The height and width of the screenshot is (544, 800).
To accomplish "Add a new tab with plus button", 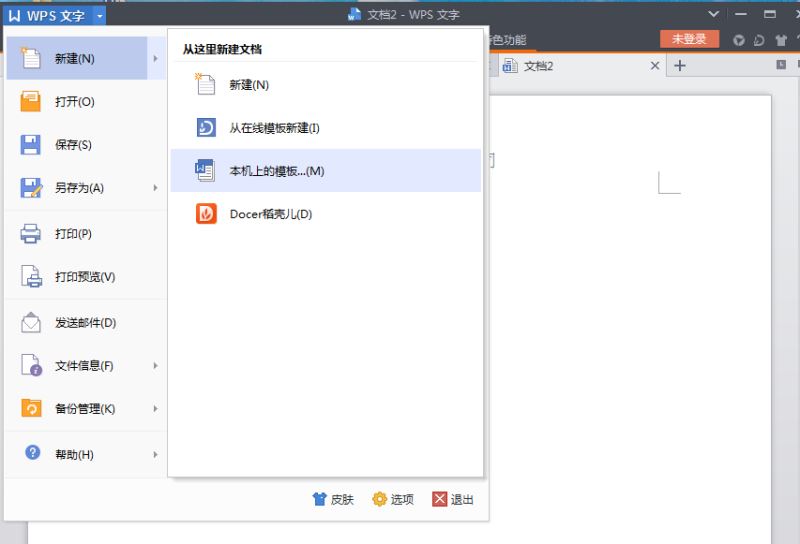I will [x=680, y=66].
